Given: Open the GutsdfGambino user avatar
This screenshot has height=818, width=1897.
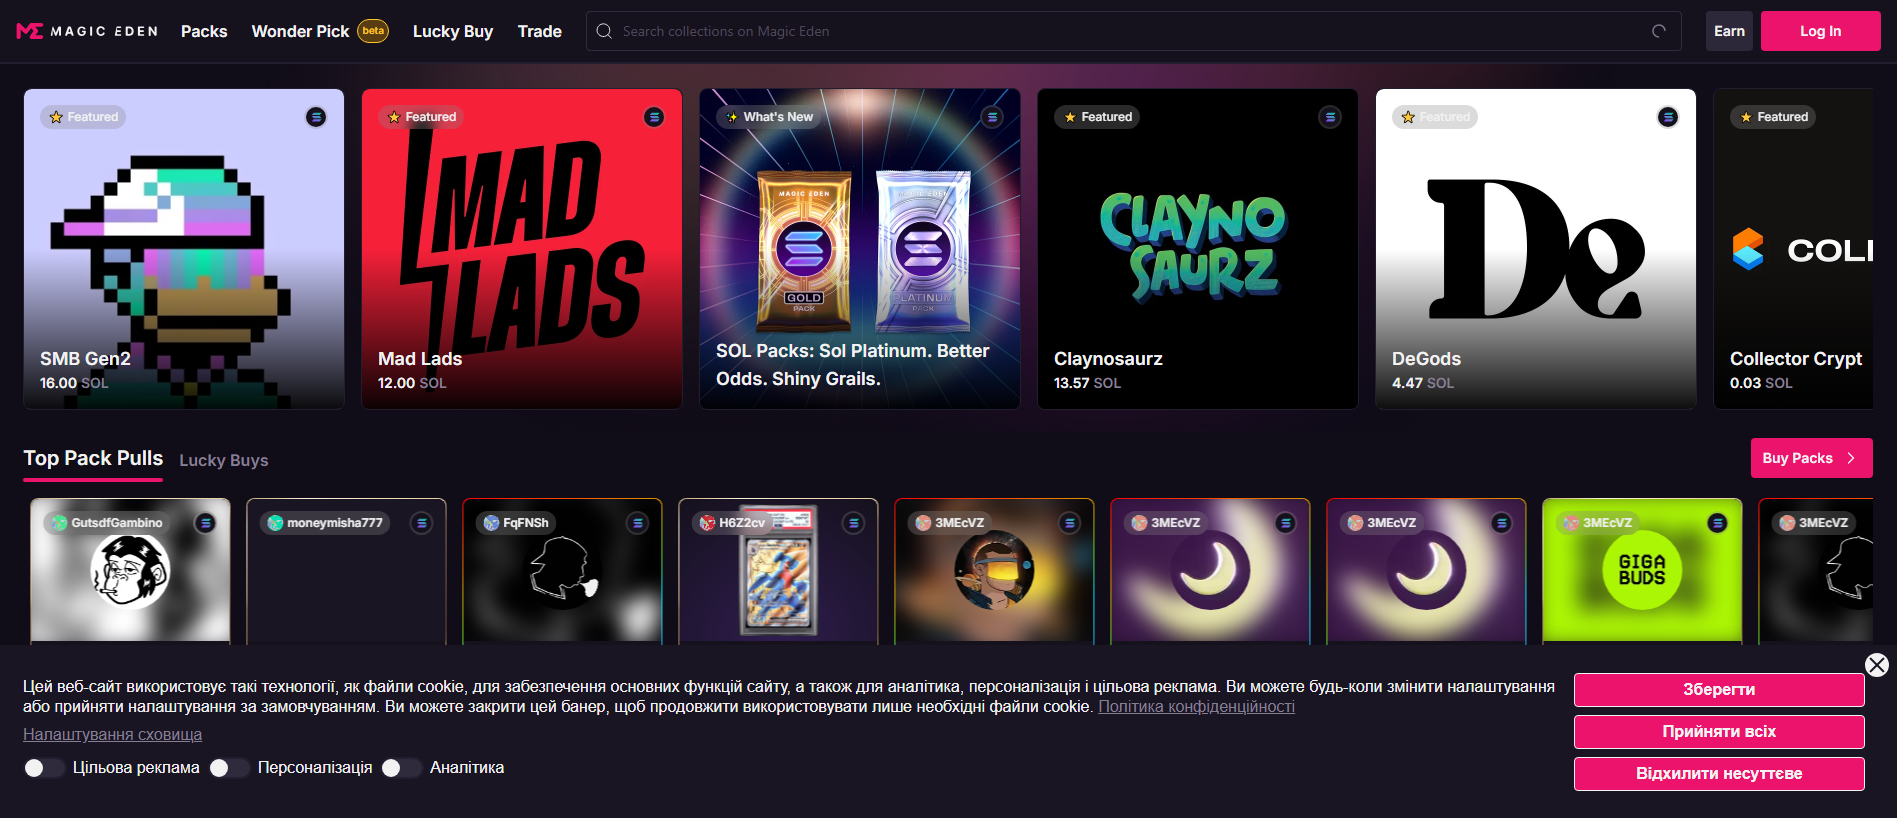Looking at the screenshot, I should [60, 523].
